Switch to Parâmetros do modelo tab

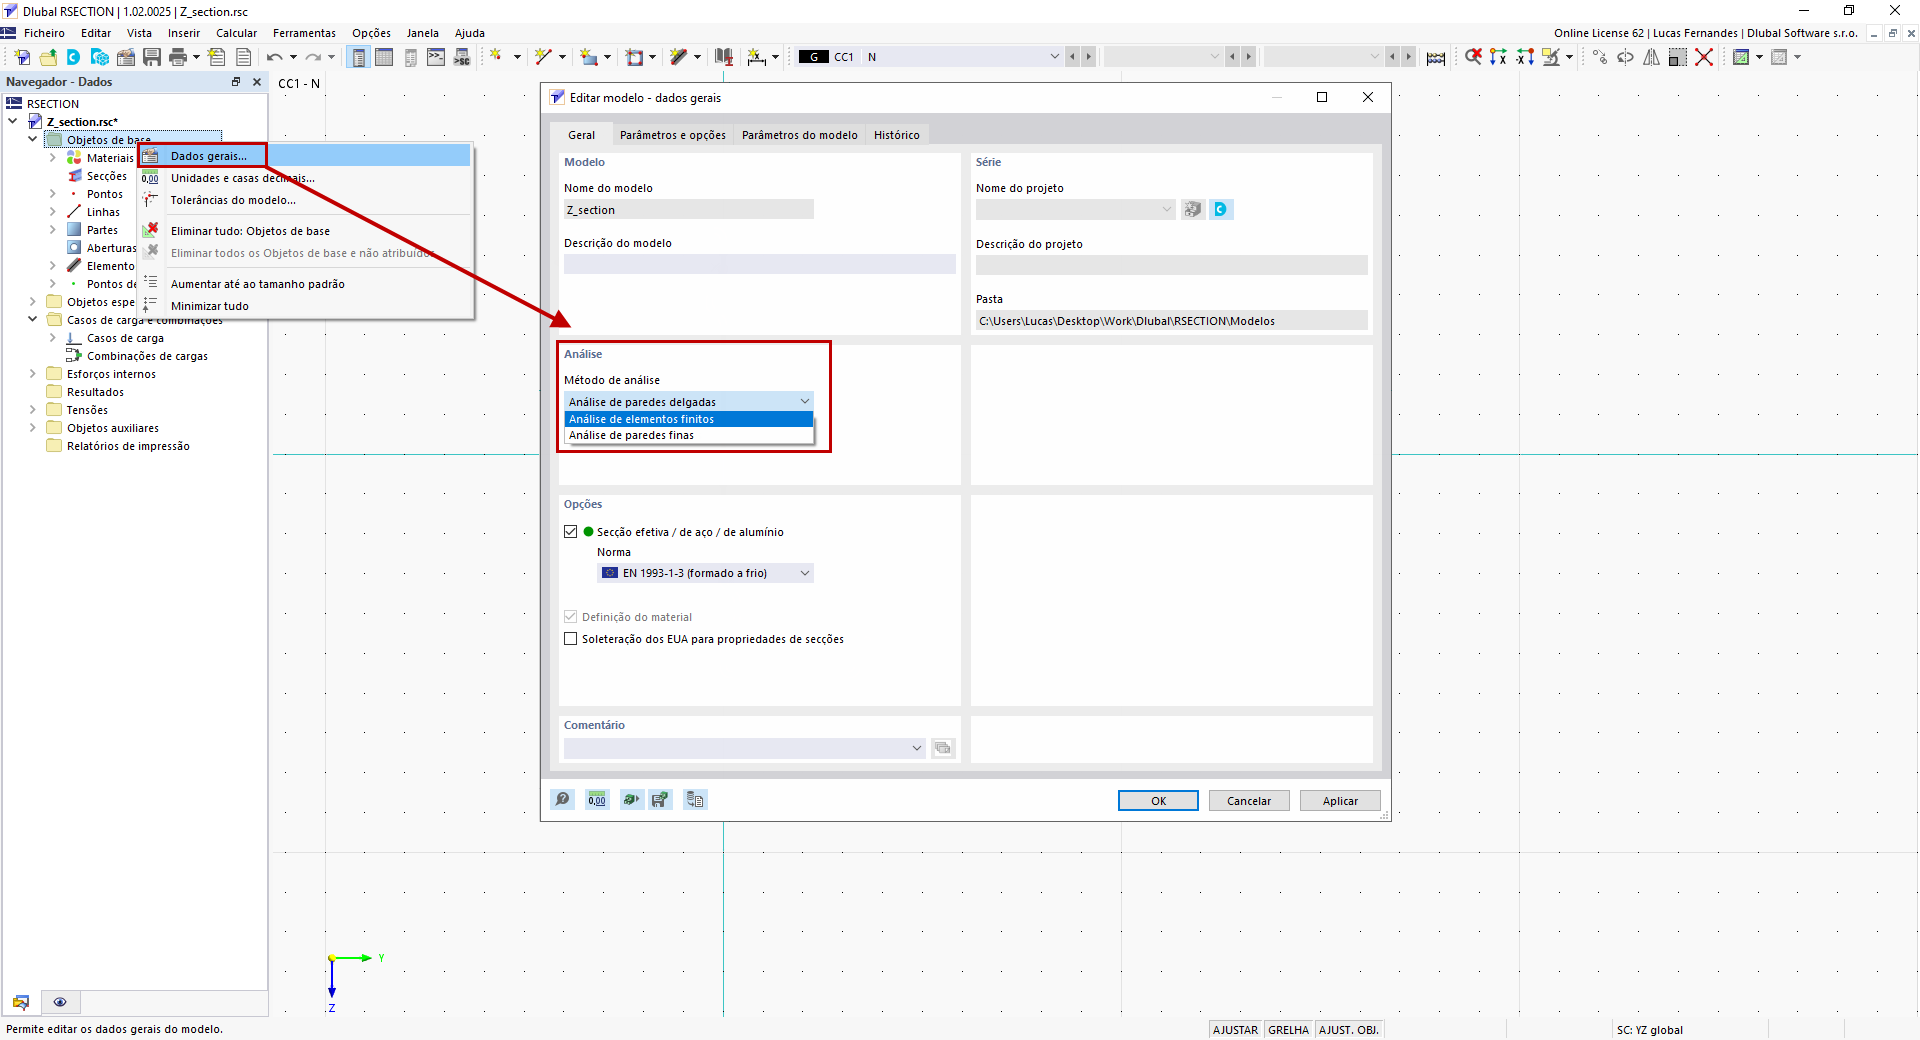[x=800, y=135]
